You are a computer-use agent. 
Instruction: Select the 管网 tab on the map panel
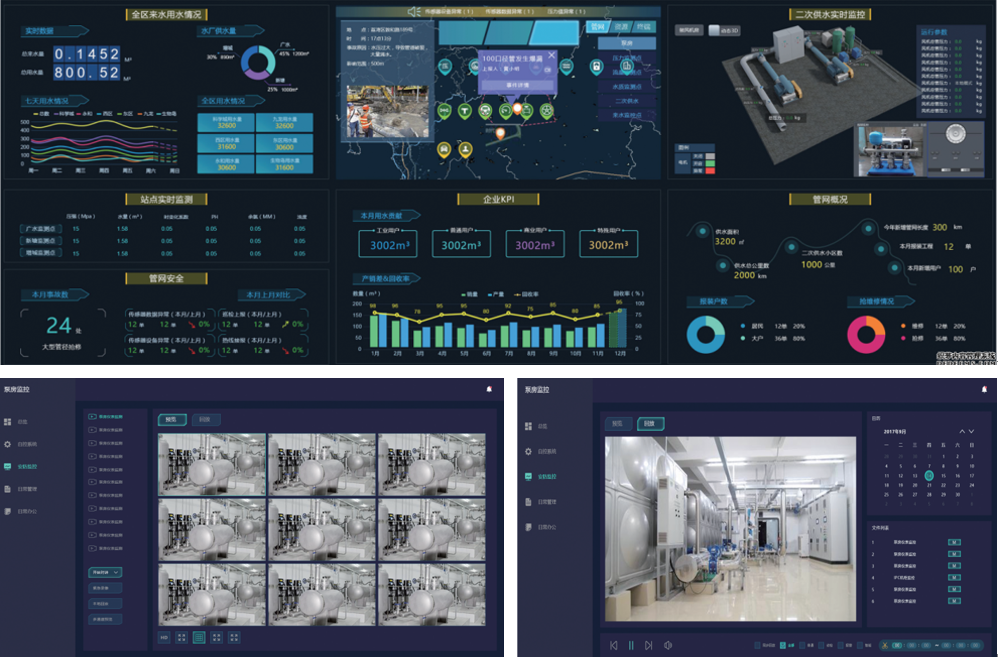597,27
